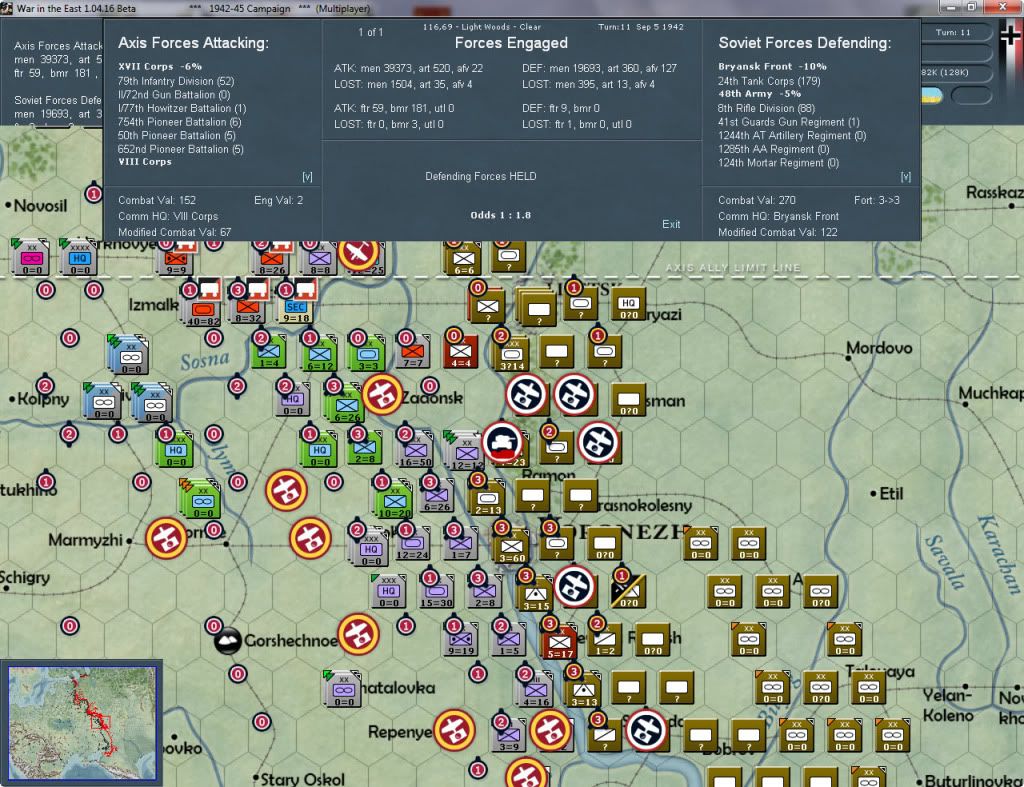Click the Defending Forces HELD result text
The height and width of the screenshot is (787, 1024).
[481, 176]
